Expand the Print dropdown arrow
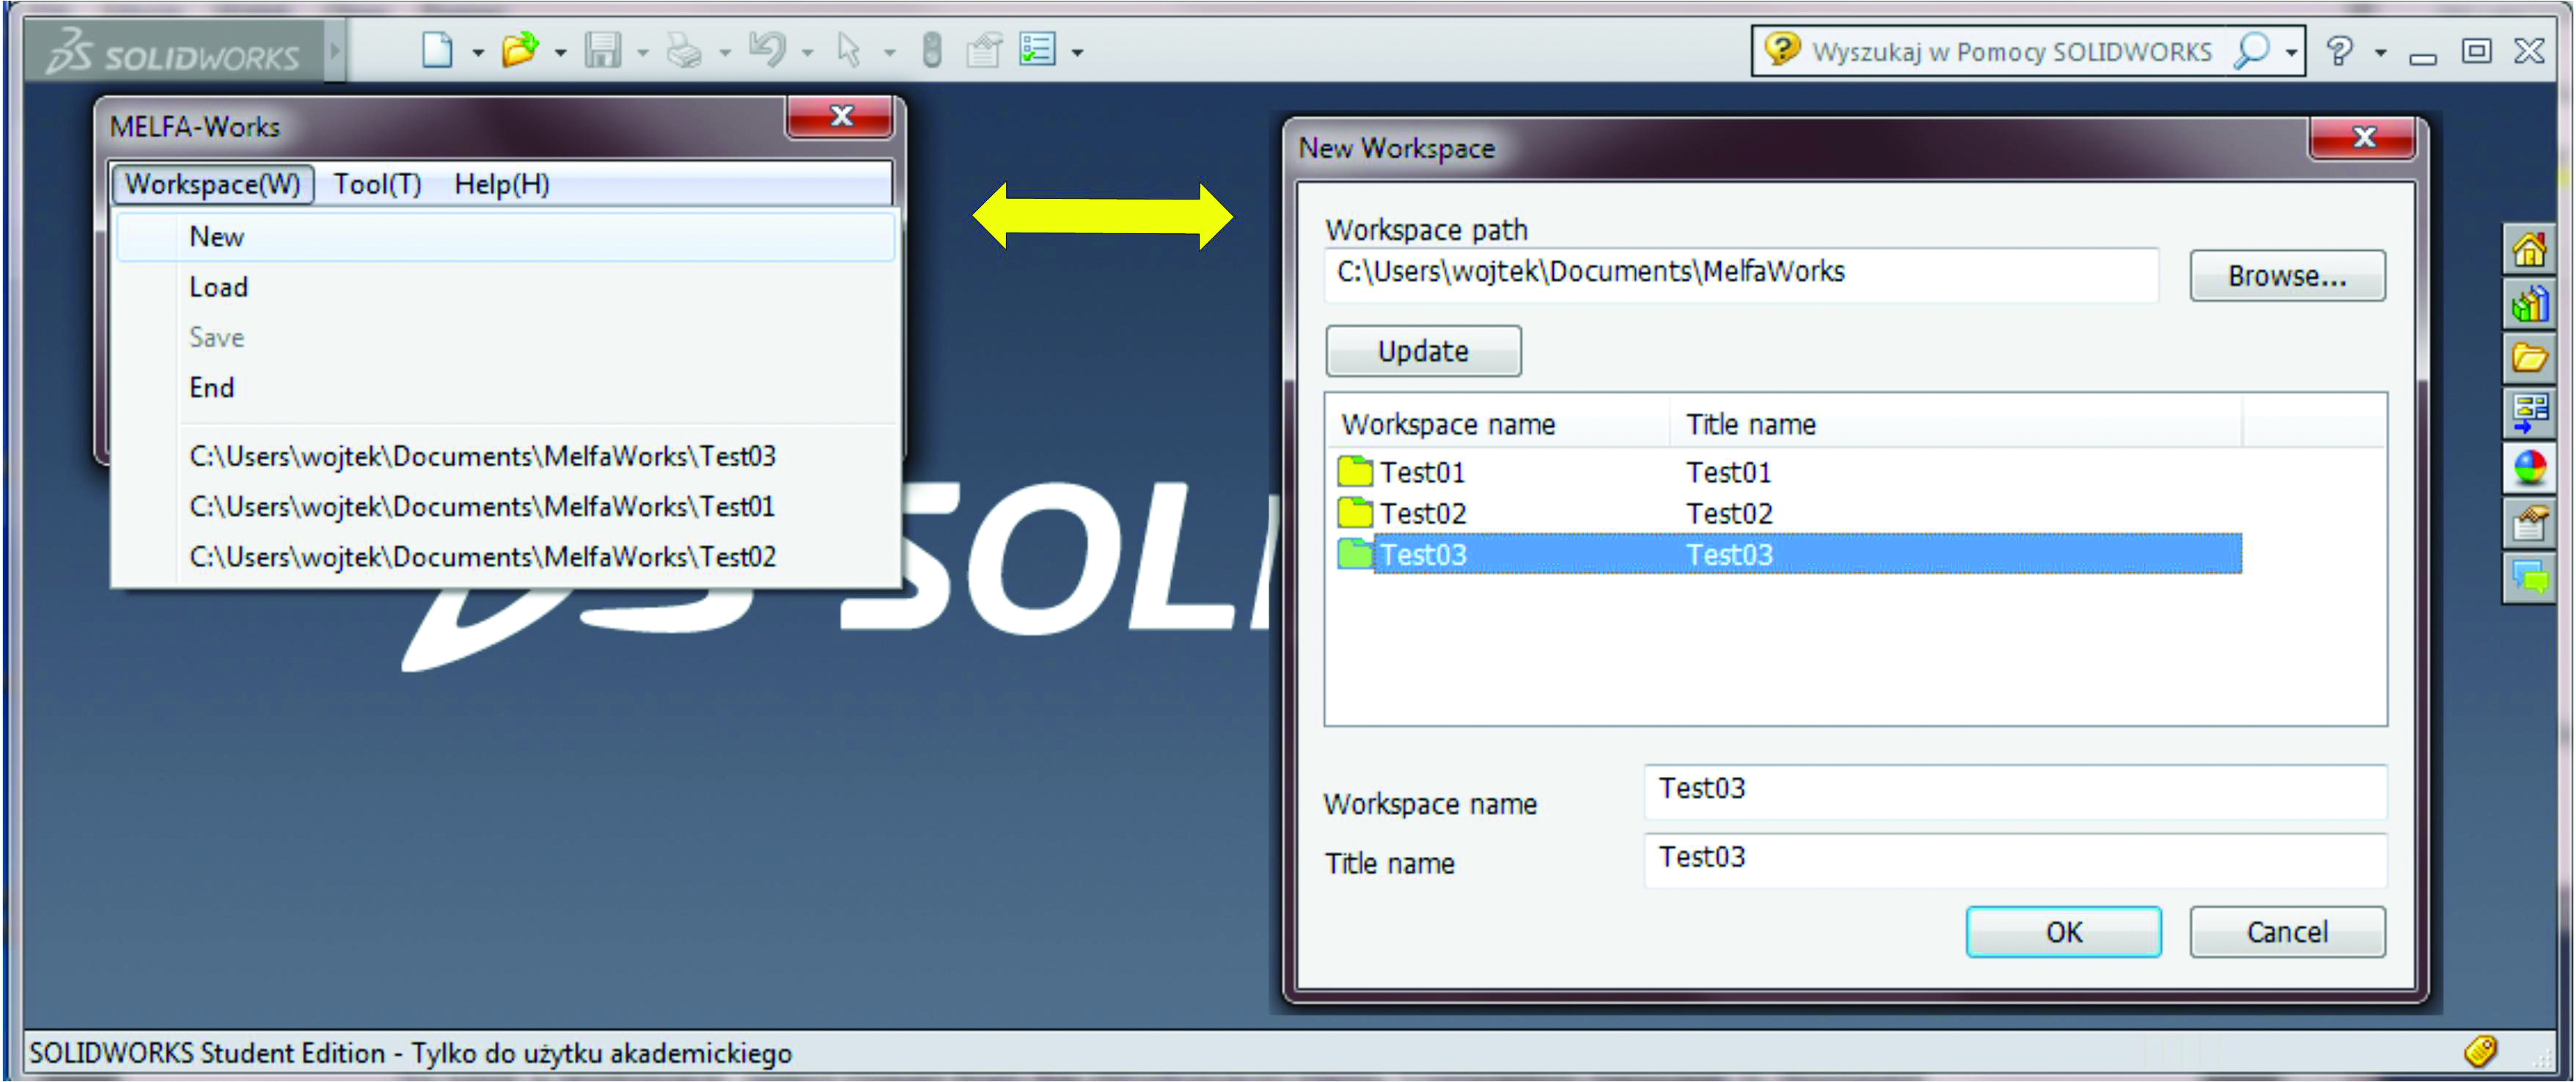The height and width of the screenshot is (1082, 2576). (725, 53)
